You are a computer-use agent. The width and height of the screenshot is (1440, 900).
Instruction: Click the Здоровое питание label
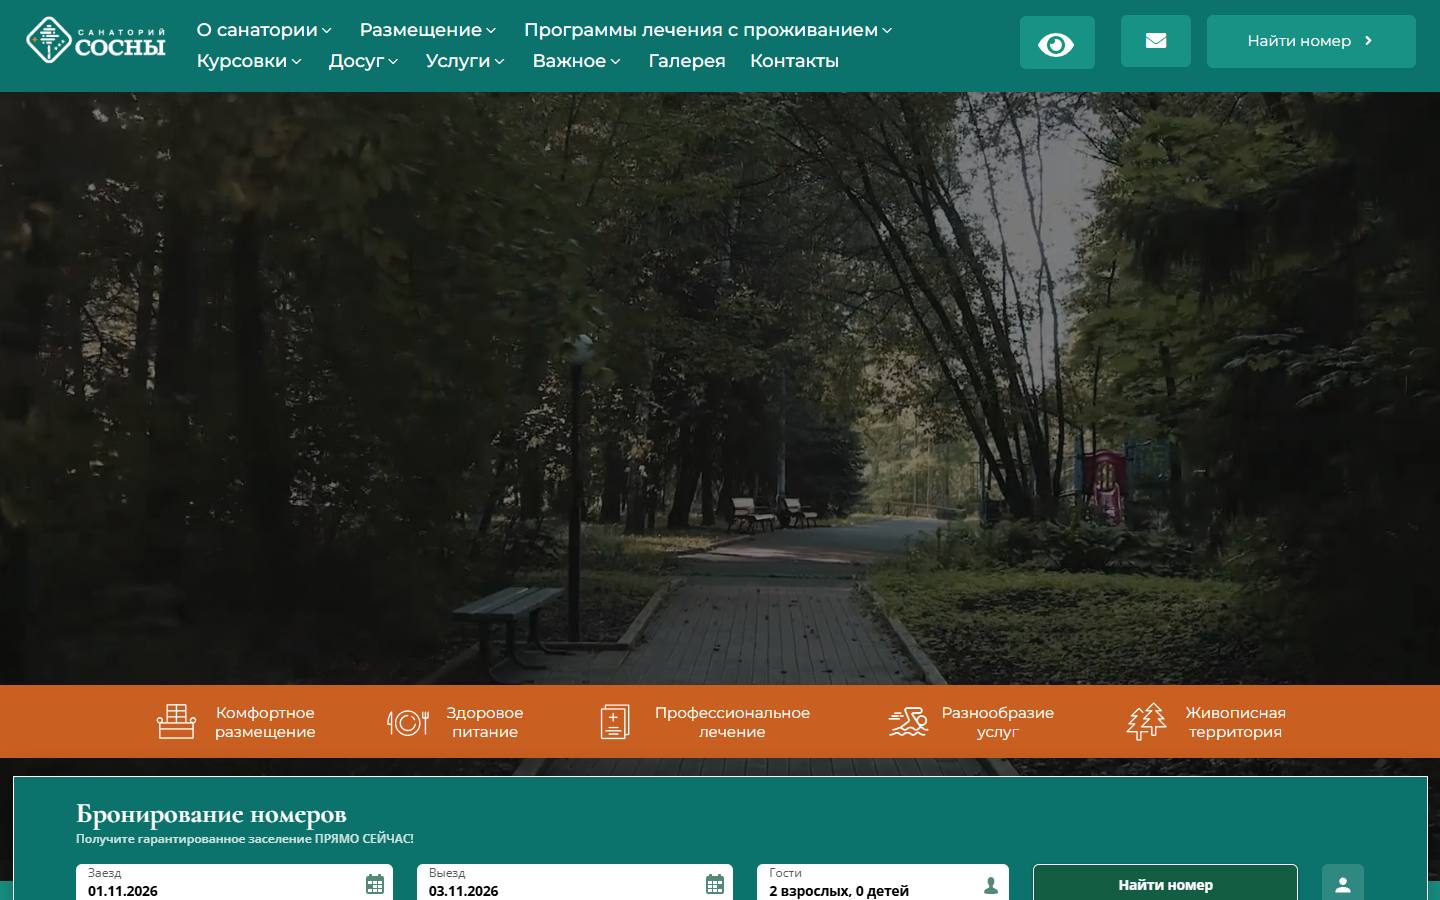click(485, 722)
